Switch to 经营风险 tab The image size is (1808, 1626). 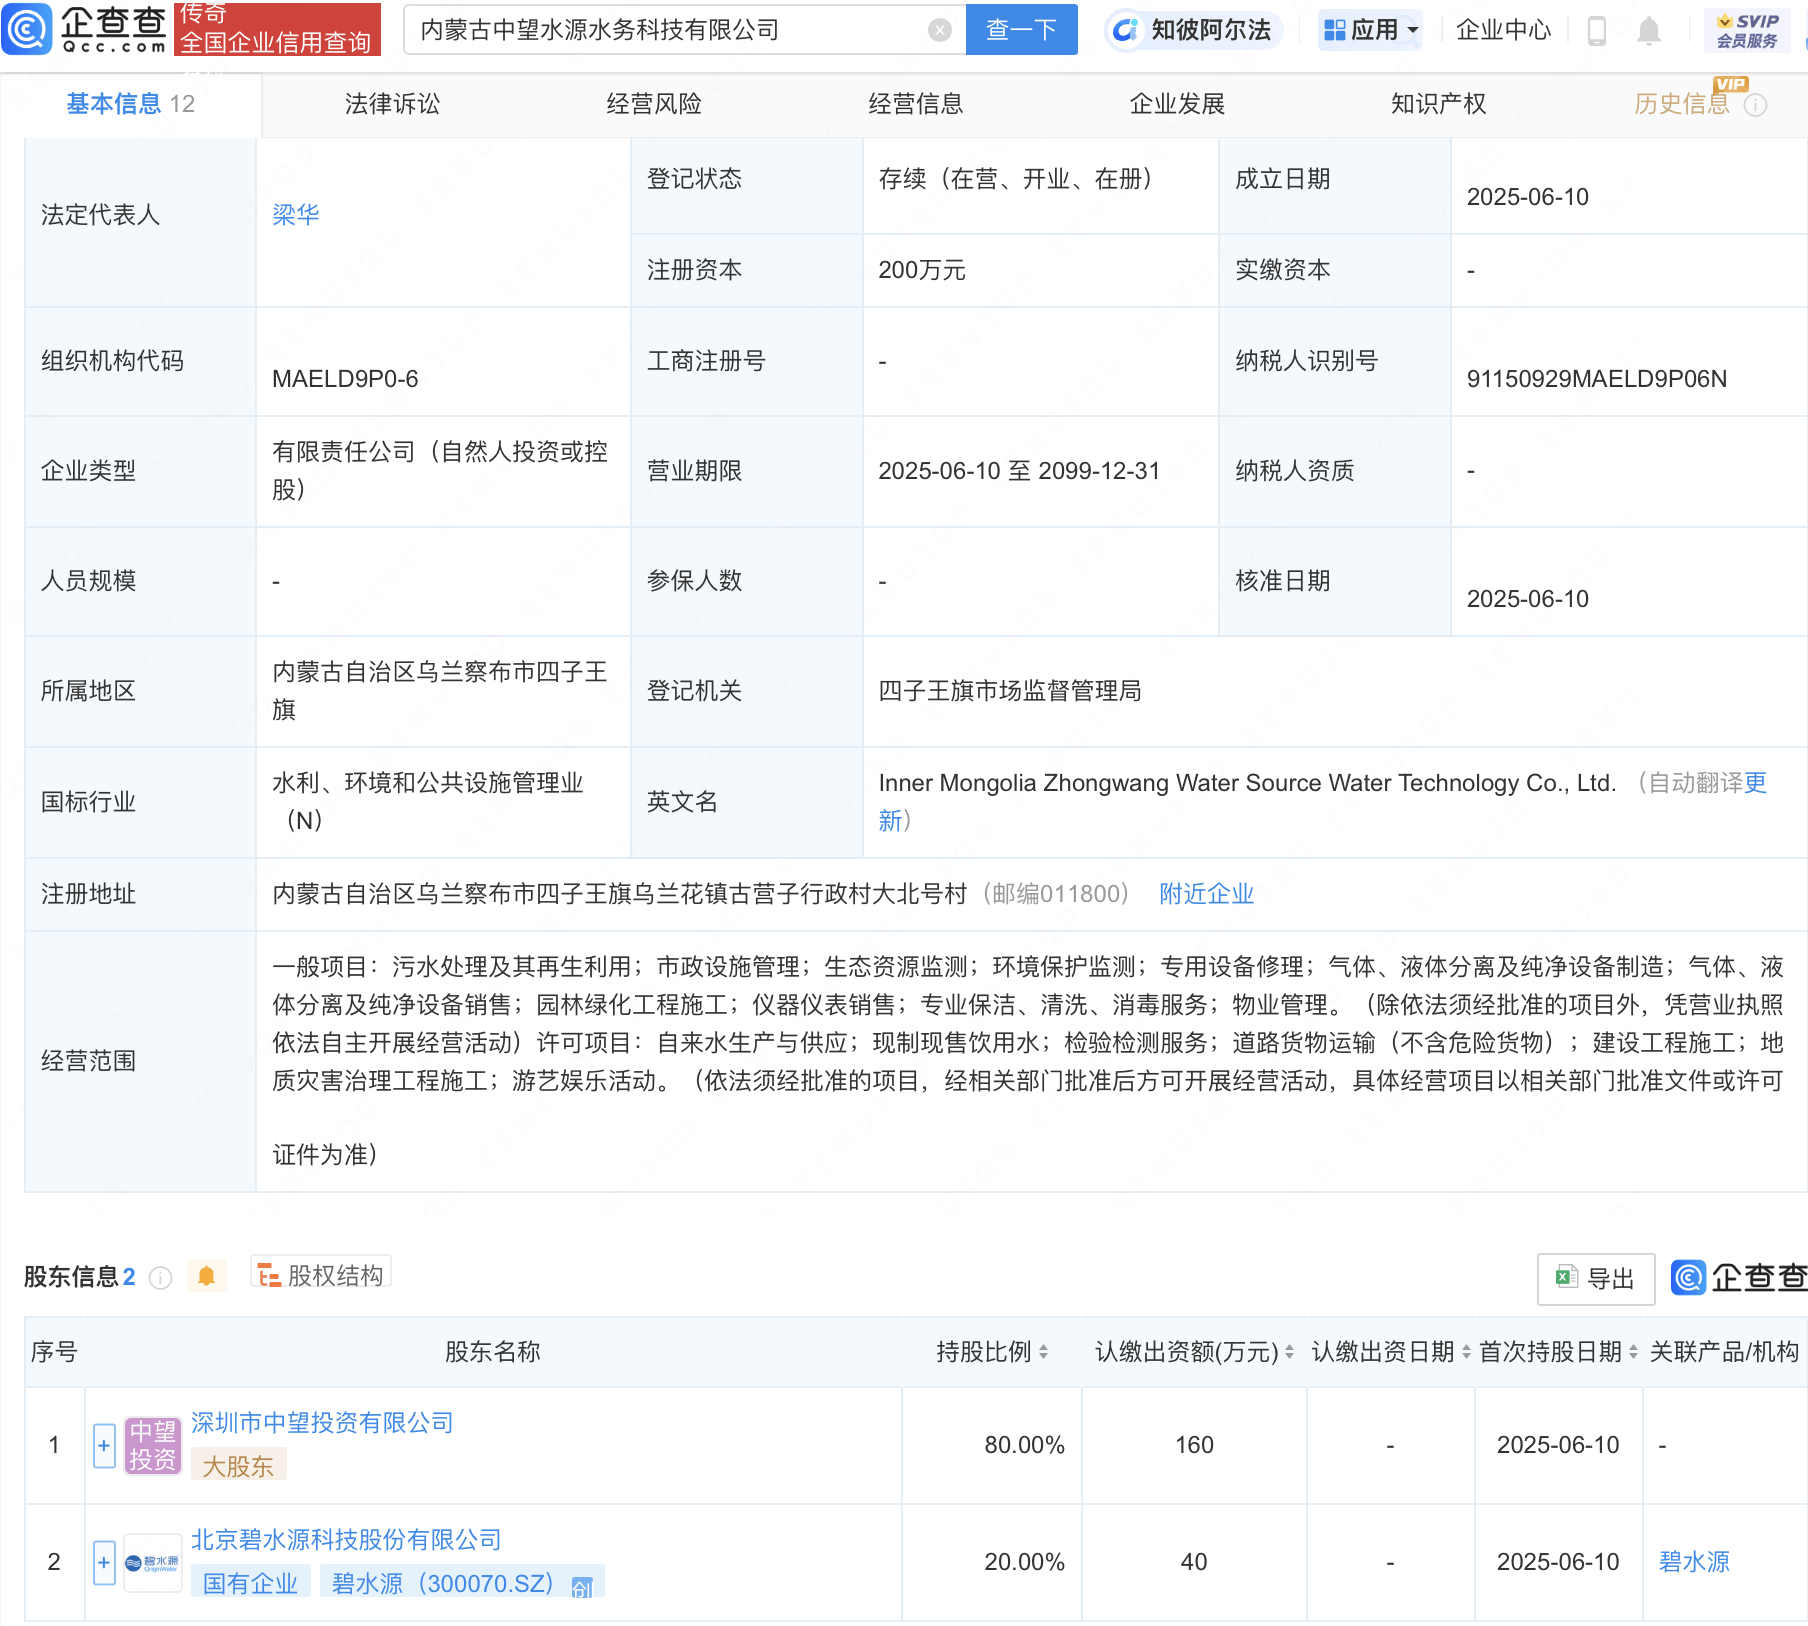pos(654,104)
